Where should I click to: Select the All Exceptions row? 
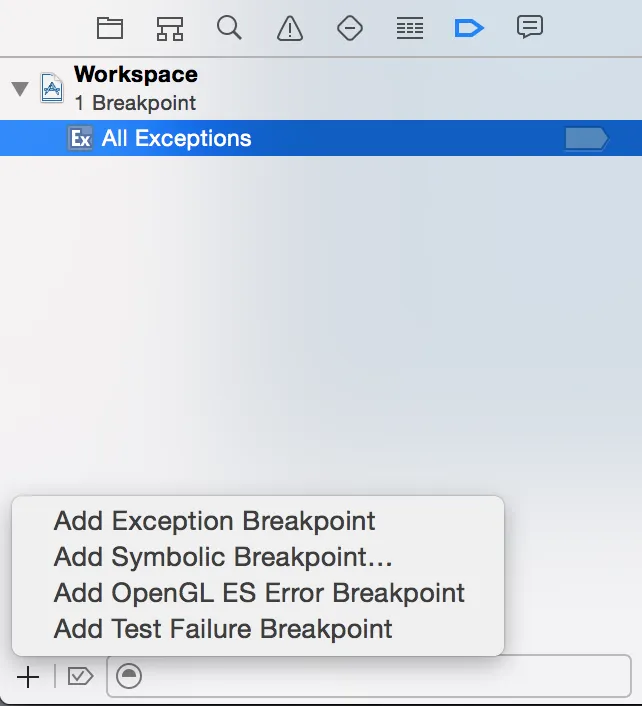(x=300, y=139)
